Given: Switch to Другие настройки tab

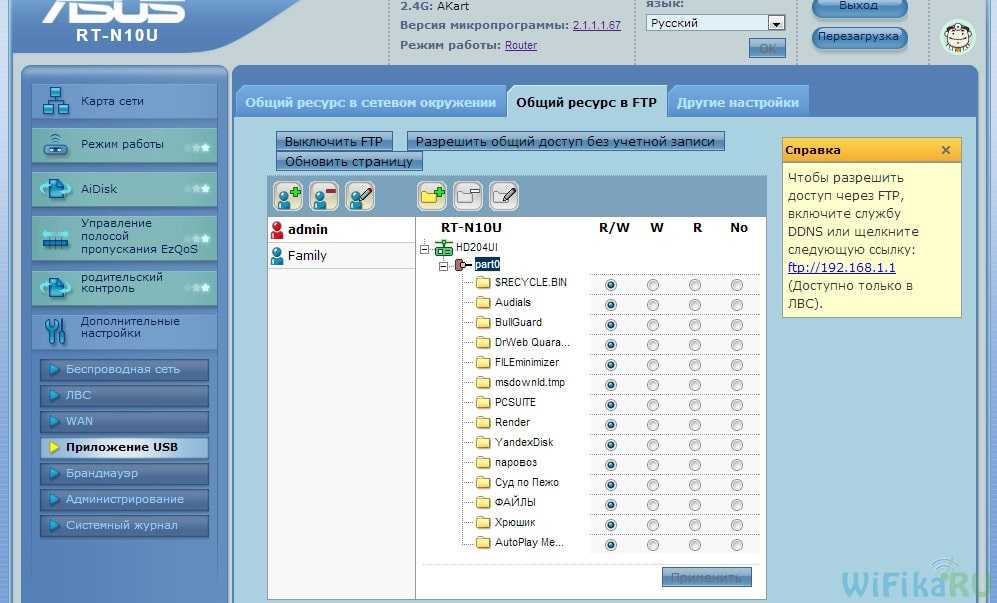Looking at the screenshot, I should (x=738, y=102).
